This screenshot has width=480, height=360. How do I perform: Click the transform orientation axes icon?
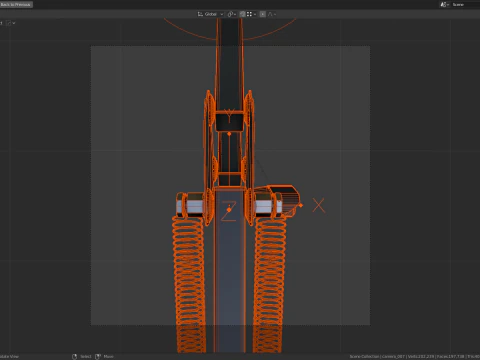click(200, 14)
